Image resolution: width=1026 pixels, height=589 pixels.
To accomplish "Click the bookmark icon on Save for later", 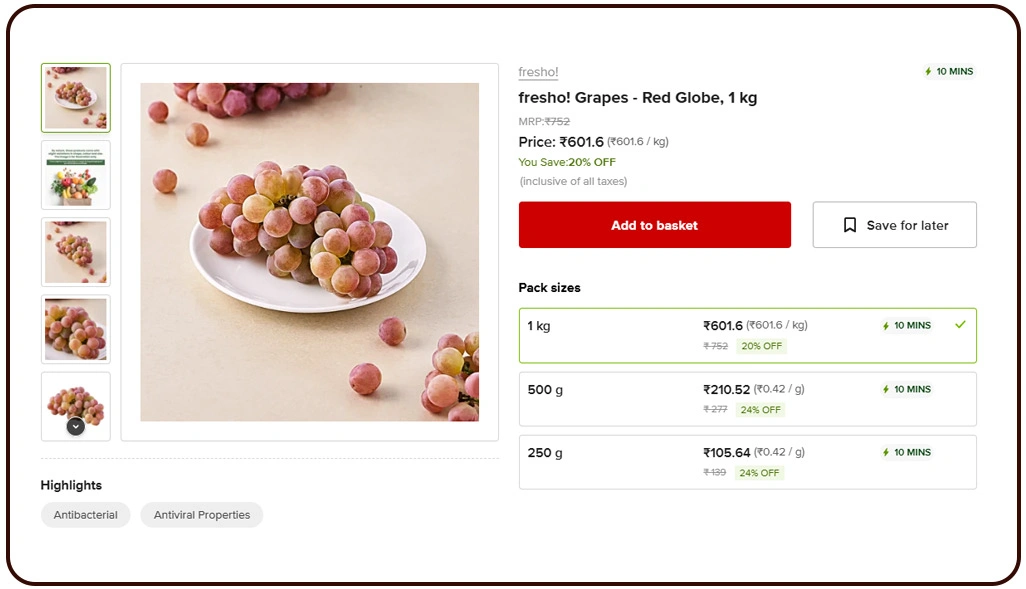I will [849, 225].
